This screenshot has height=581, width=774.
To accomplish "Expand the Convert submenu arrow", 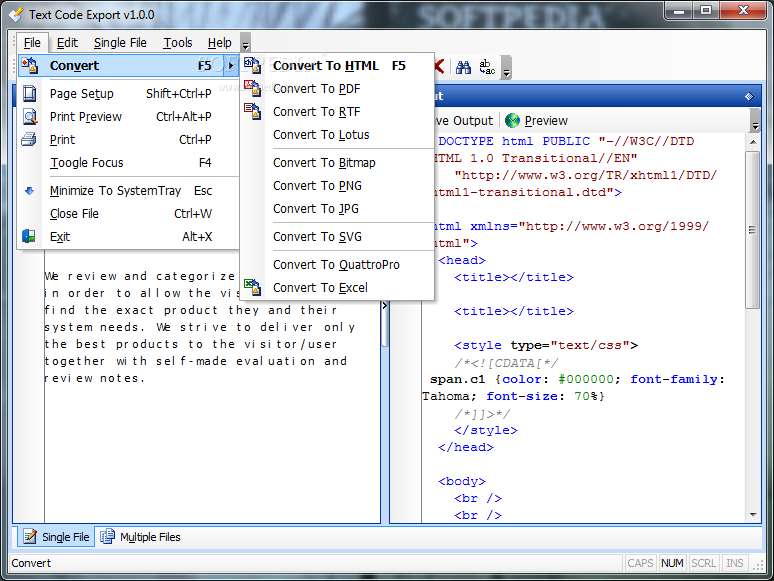I will click(x=231, y=66).
